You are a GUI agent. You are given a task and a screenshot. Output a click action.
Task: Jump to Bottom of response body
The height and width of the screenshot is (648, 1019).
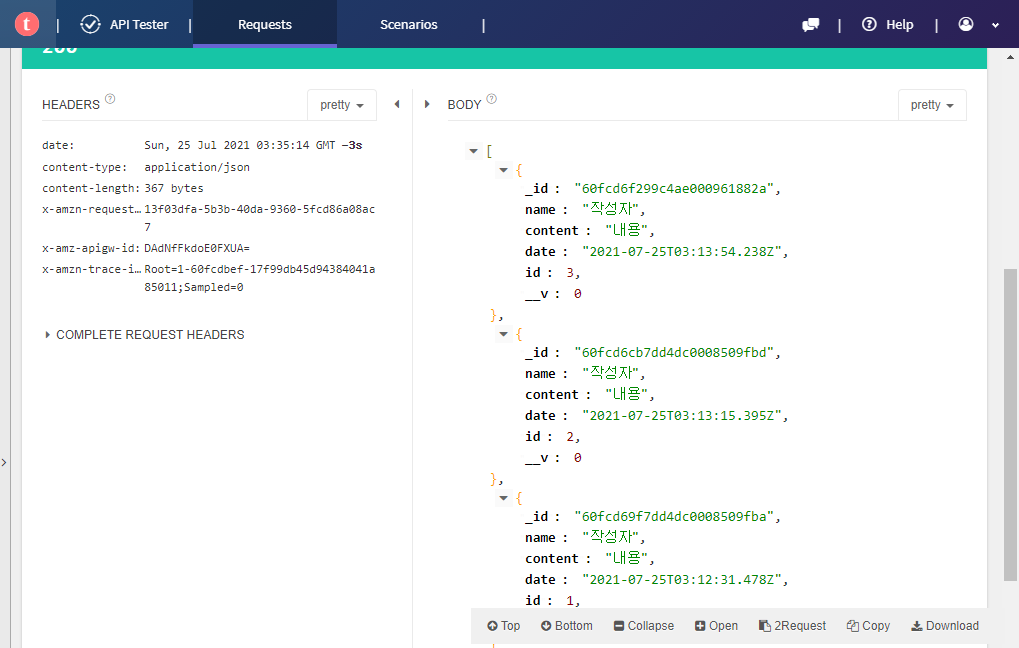click(567, 626)
